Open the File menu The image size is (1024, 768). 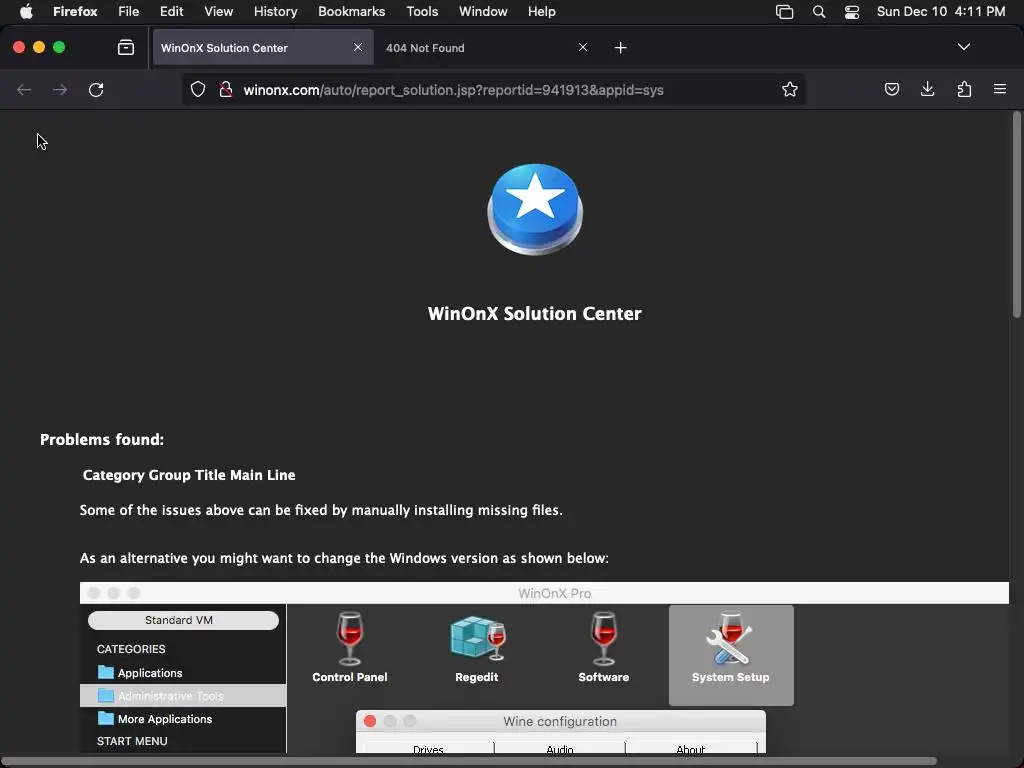click(x=128, y=11)
